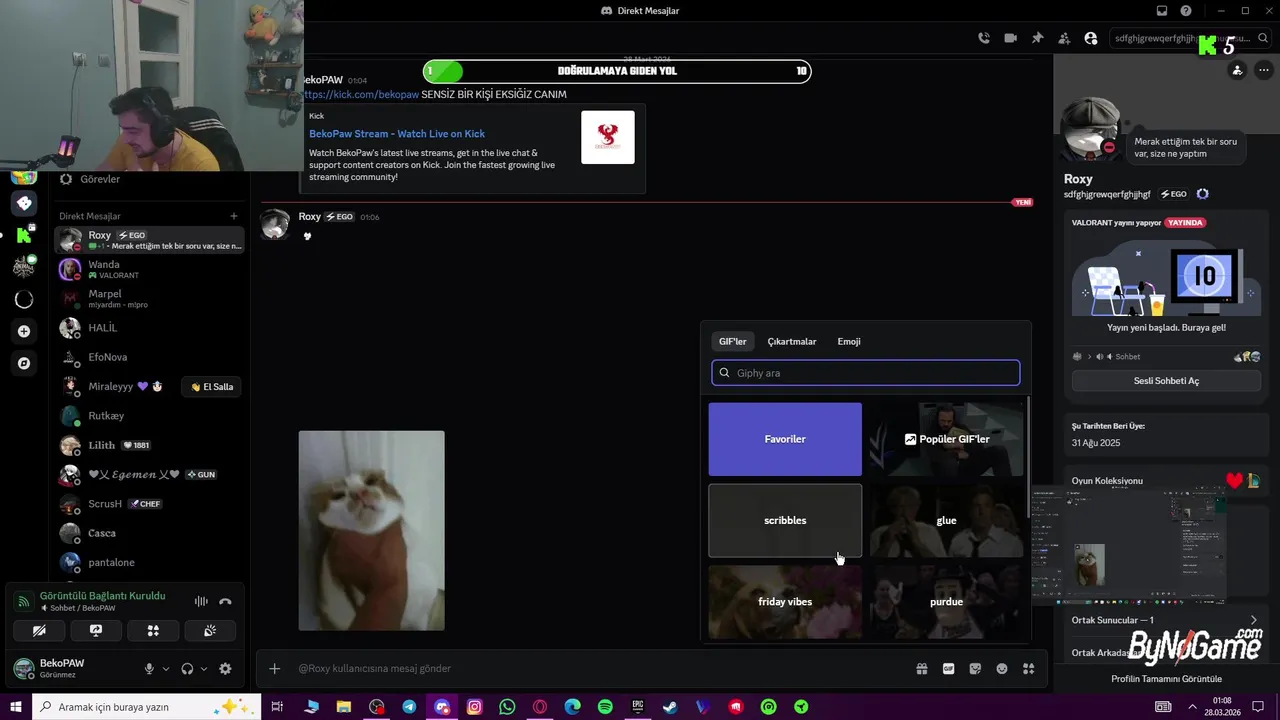Add friends to DM icon
Image resolution: width=1280 pixels, height=720 pixels.
click(1064, 38)
